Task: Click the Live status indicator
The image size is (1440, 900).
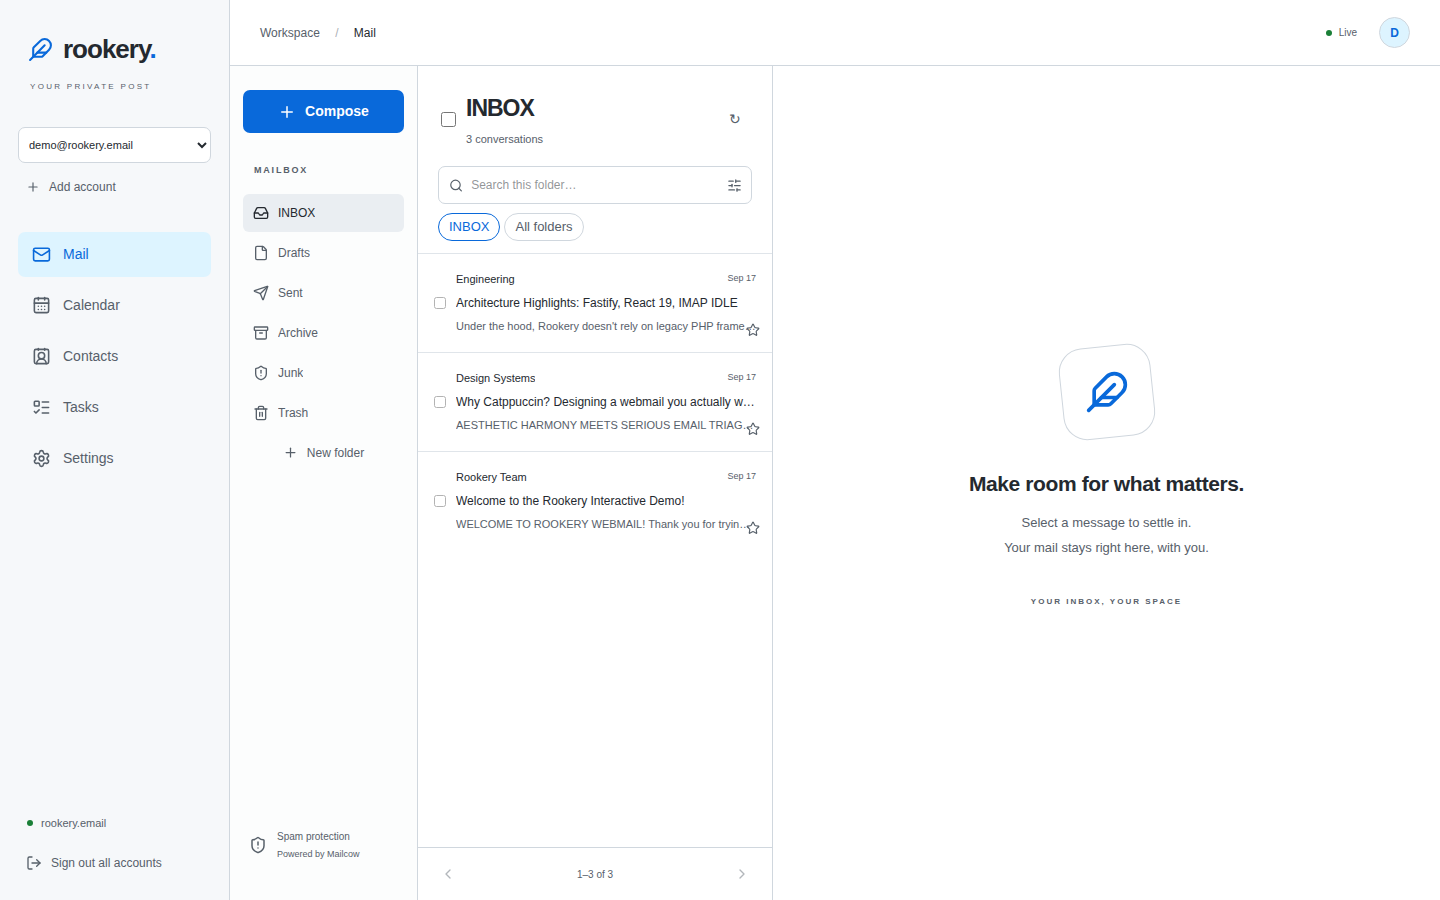Action: click(x=1341, y=33)
